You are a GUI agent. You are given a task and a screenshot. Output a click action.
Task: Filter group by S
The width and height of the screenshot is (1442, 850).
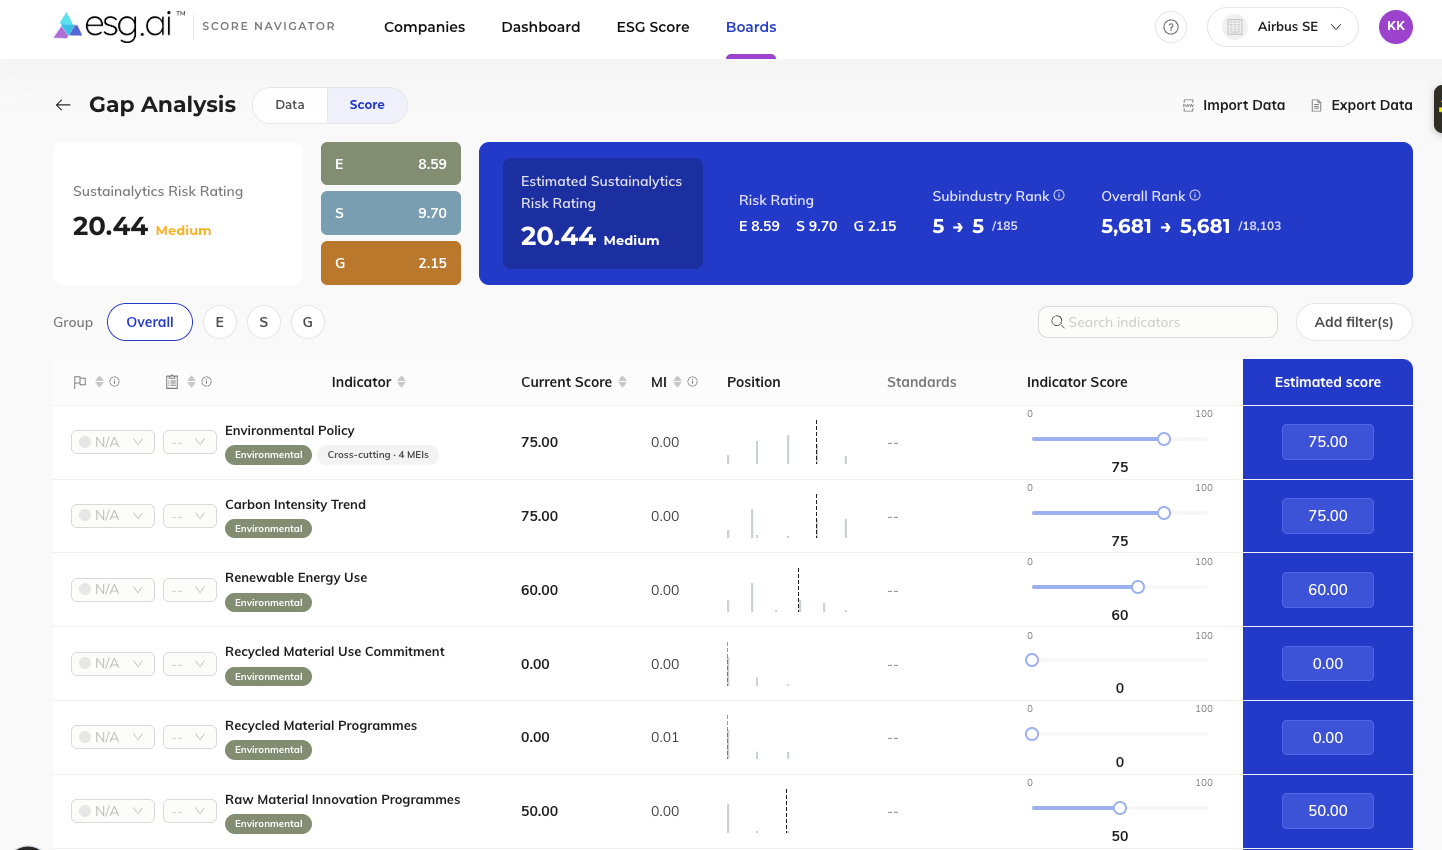[264, 322]
